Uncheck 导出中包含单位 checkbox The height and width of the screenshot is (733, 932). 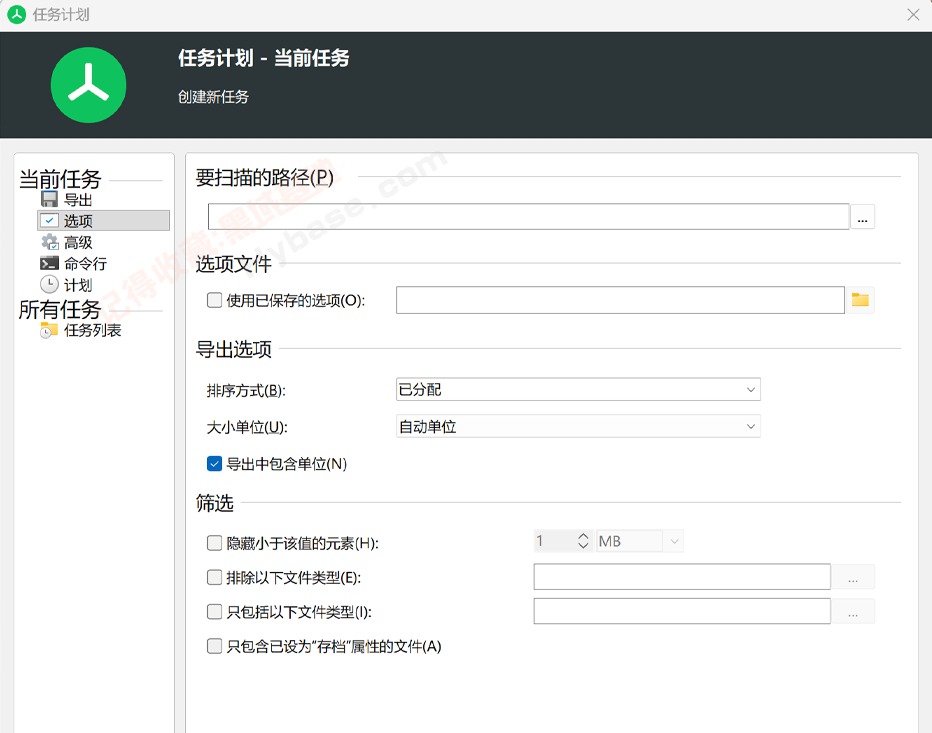click(x=214, y=464)
